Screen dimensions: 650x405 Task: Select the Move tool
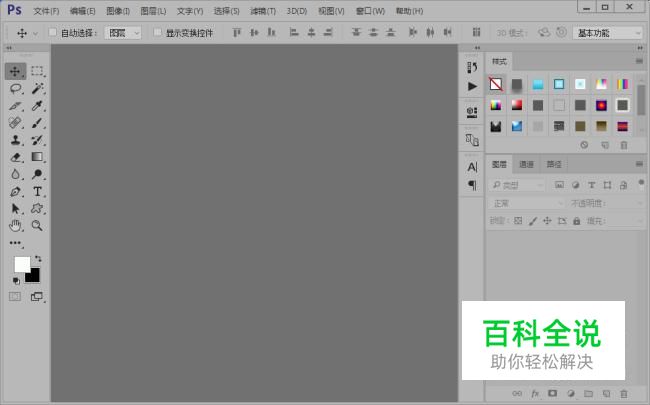tap(15, 71)
